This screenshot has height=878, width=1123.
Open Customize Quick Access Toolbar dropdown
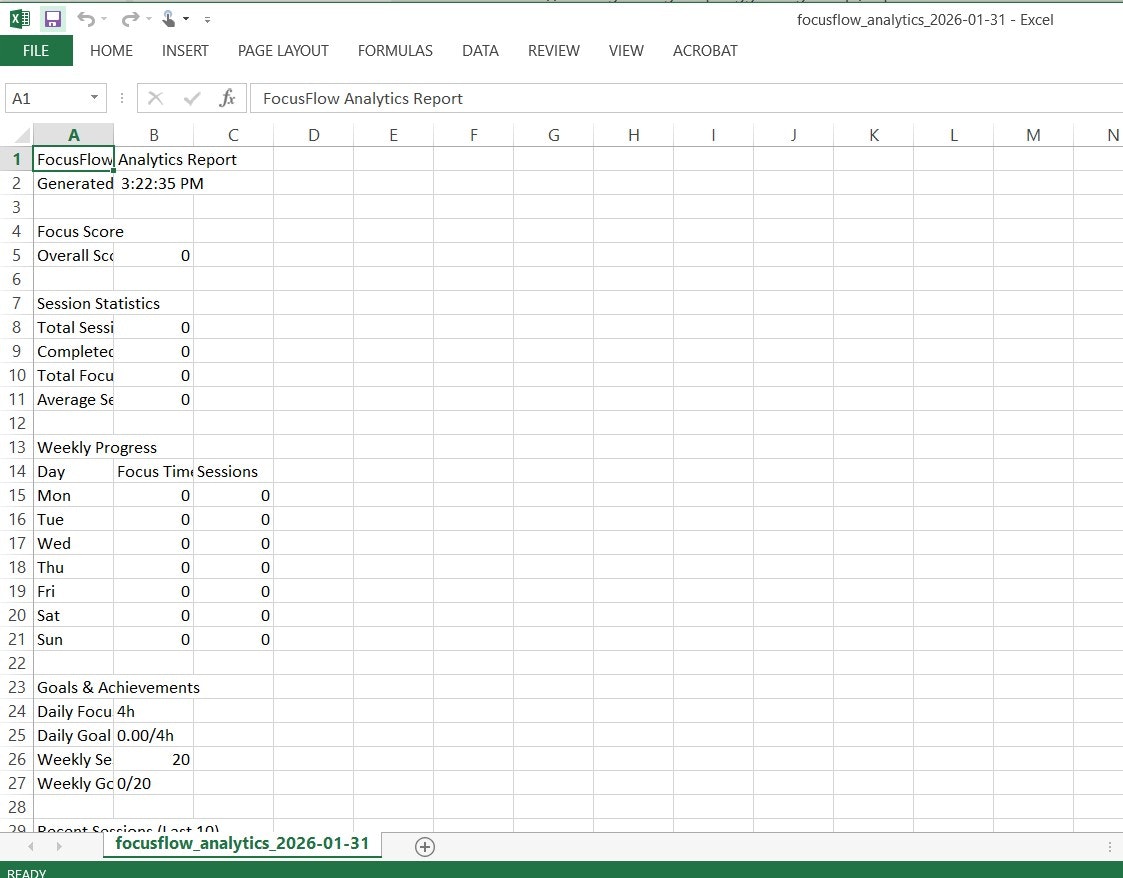tap(207, 19)
